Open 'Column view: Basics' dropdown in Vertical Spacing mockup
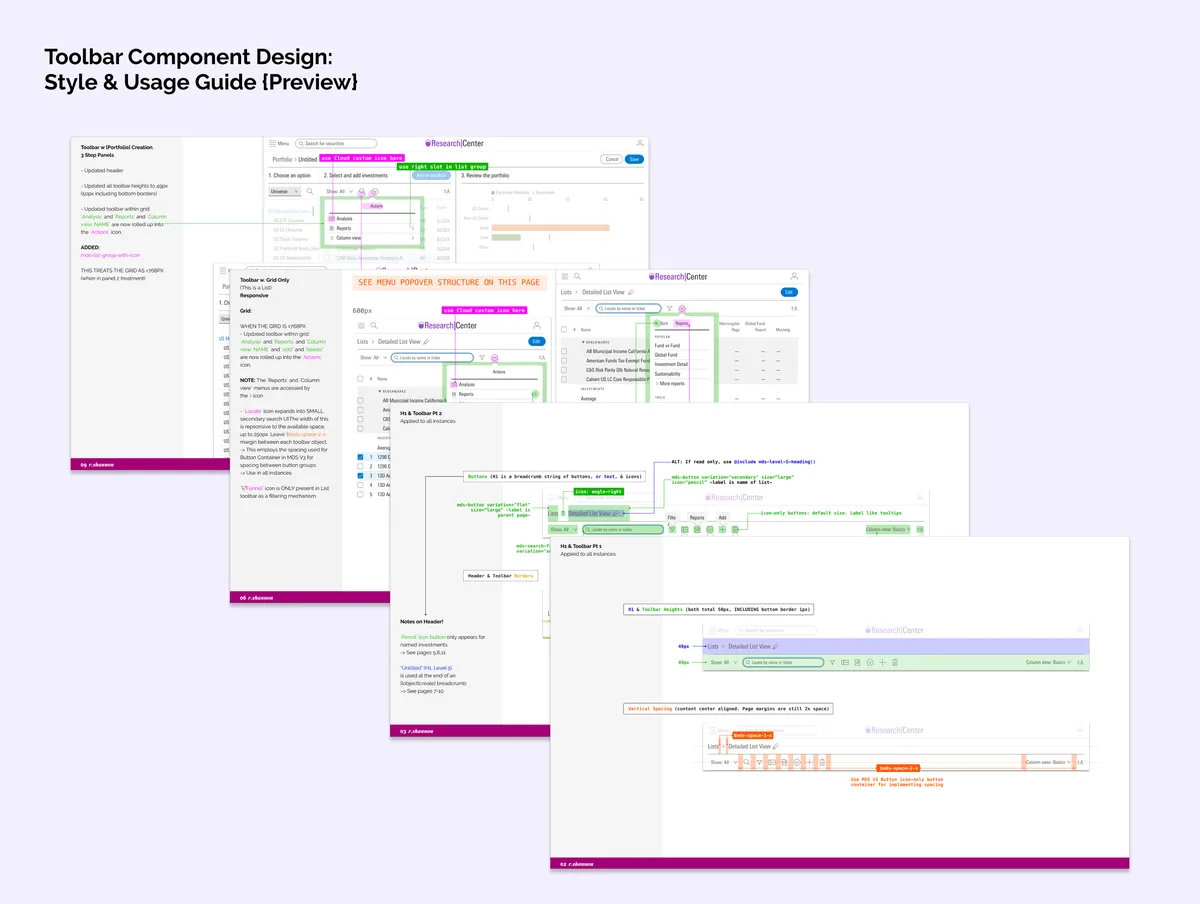Image resolution: width=1200 pixels, height=904 pixels. (1048, 762)
